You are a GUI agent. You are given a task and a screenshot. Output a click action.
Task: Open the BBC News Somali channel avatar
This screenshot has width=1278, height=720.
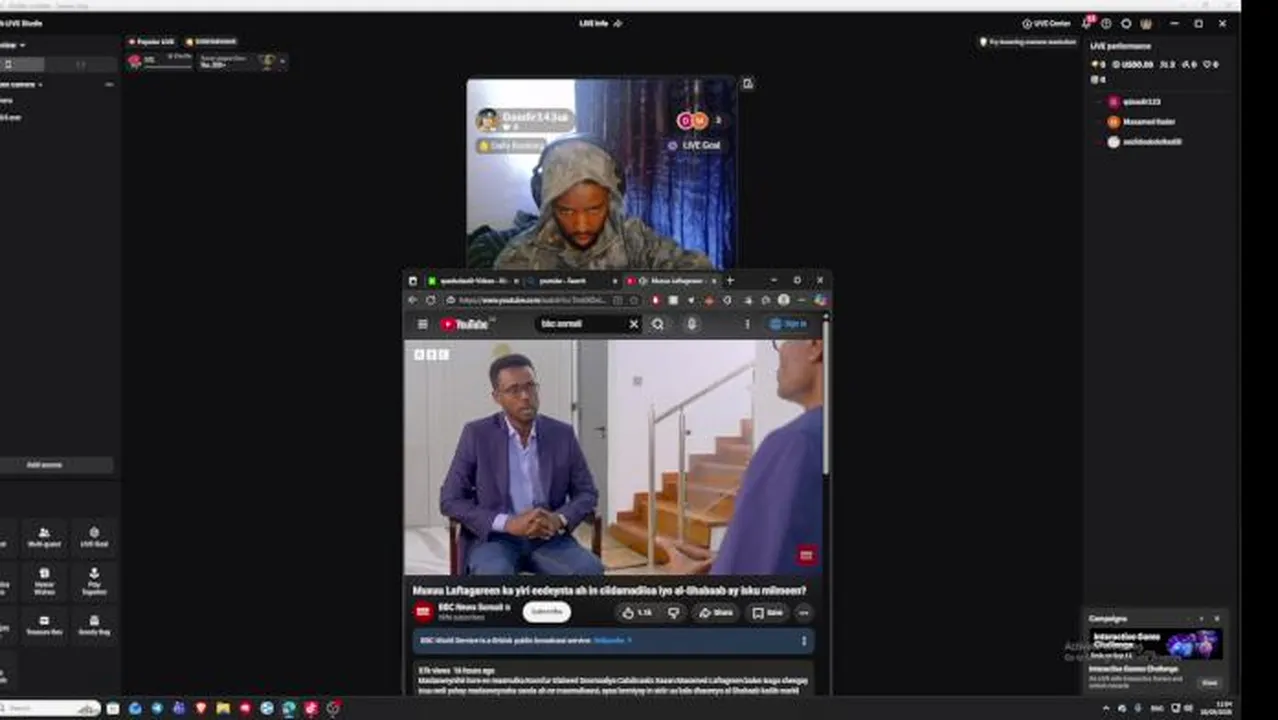click(x=423, y=612)
